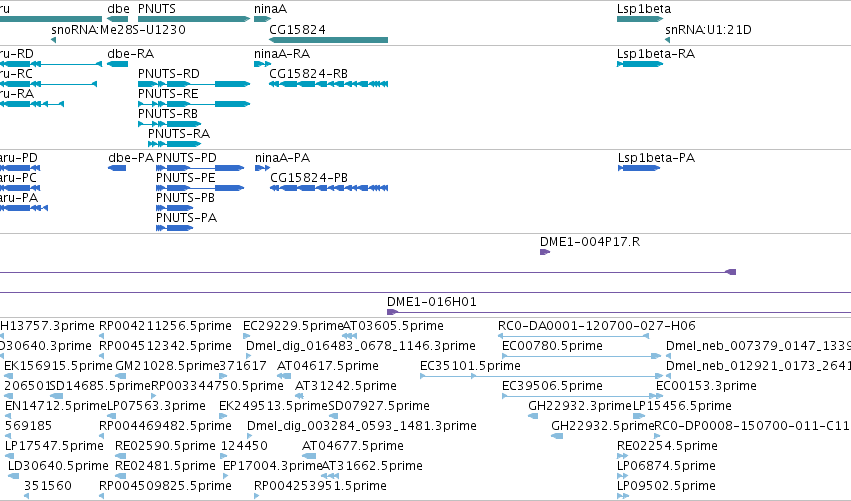Select the PNUTS-PB protein feature
The image size is (851, 501).
[x=175, y=208]
